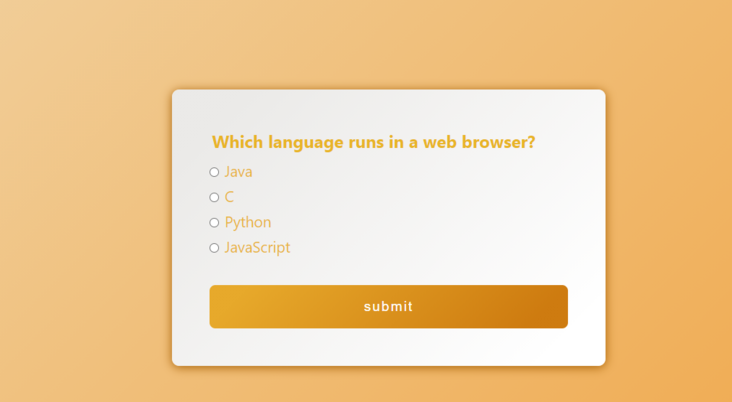Click the orange background right of quiz card
The image size is (732, 402).
(668, 228)
